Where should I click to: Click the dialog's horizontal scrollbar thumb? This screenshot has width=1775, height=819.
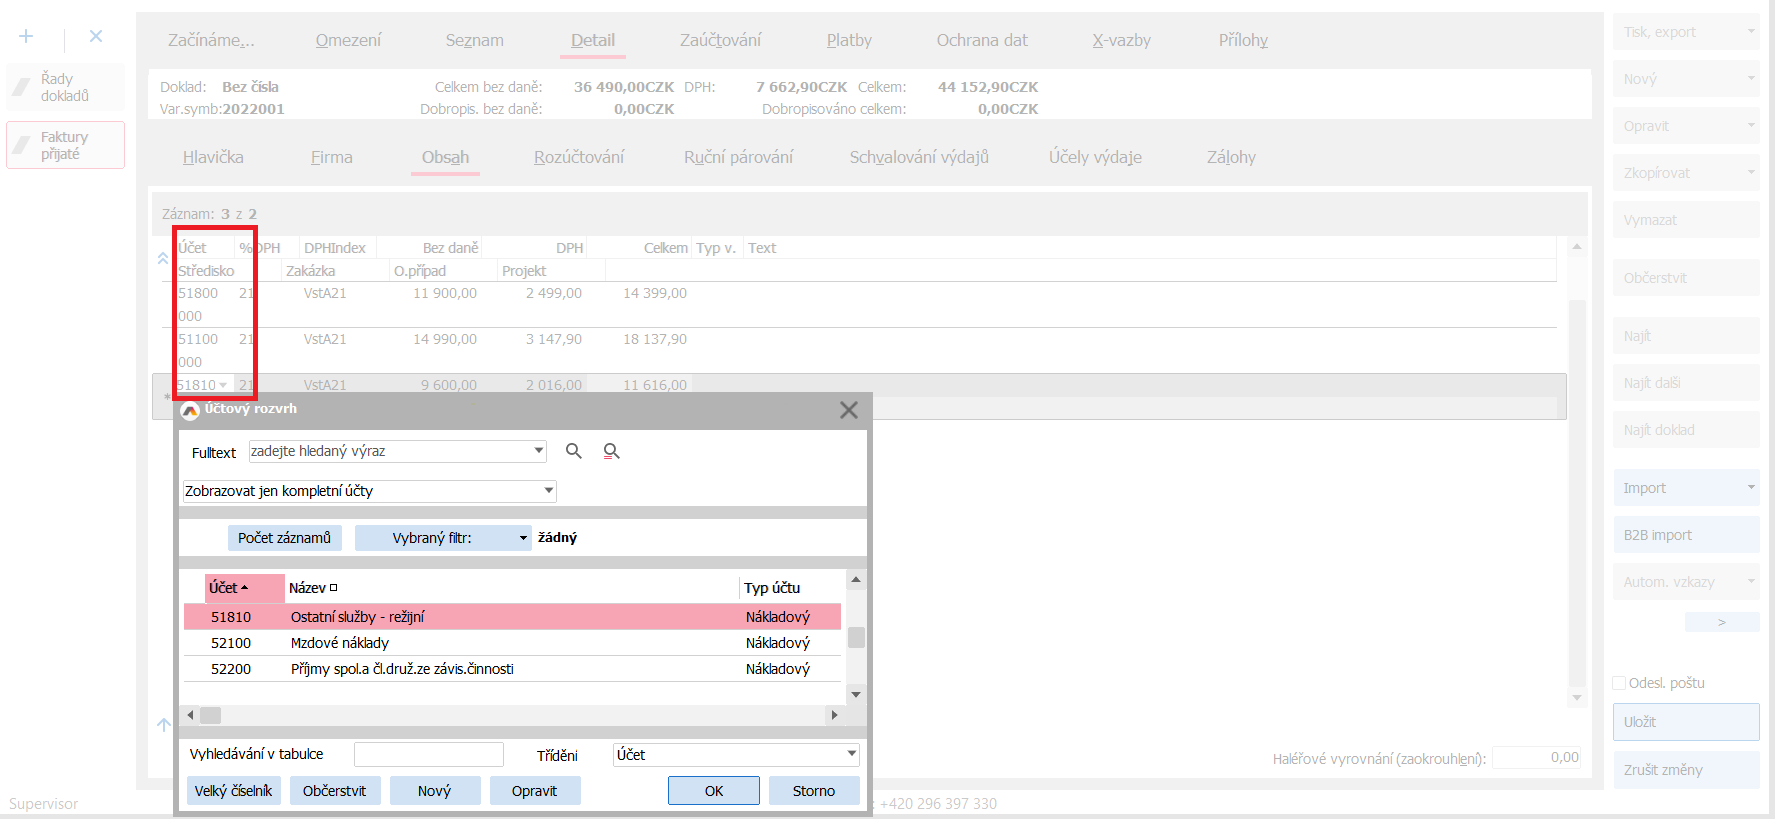[210, 715]
